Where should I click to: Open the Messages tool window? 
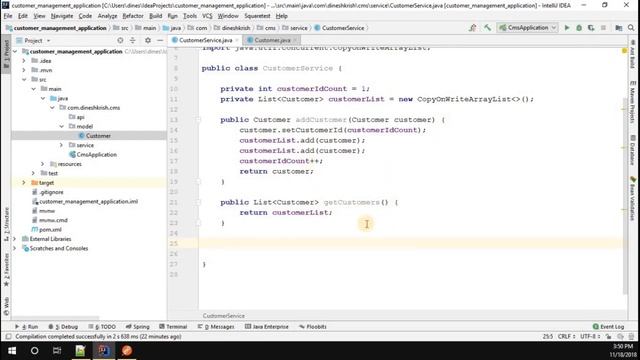[216, 327]
